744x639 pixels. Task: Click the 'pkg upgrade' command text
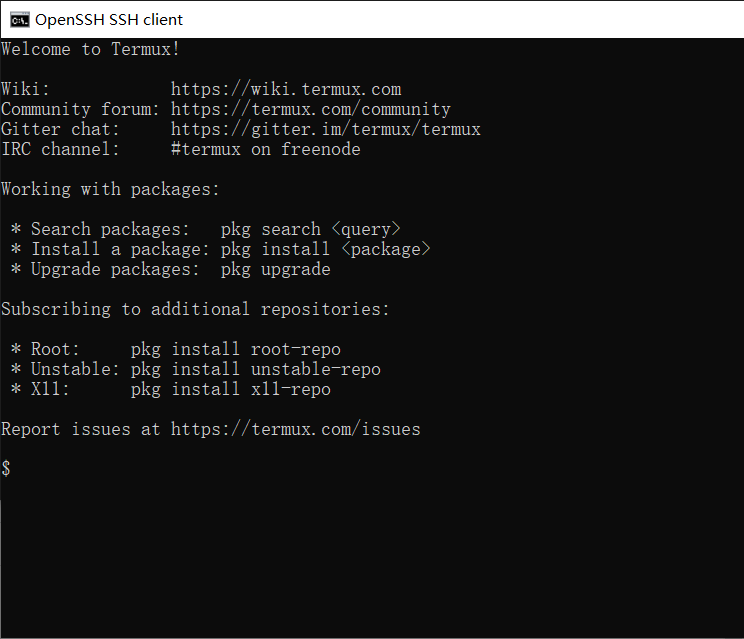click(x=276, y=269)
